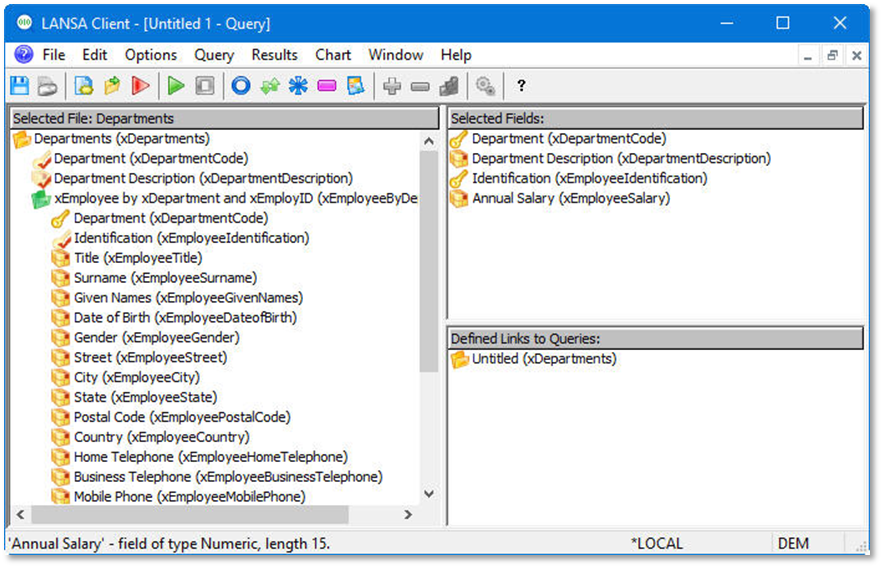The height and width of the screenshot is (567, 882).
Task: Click the box icon beside Annual Salary
Action: pyautogui.click(x=459, y=199)
